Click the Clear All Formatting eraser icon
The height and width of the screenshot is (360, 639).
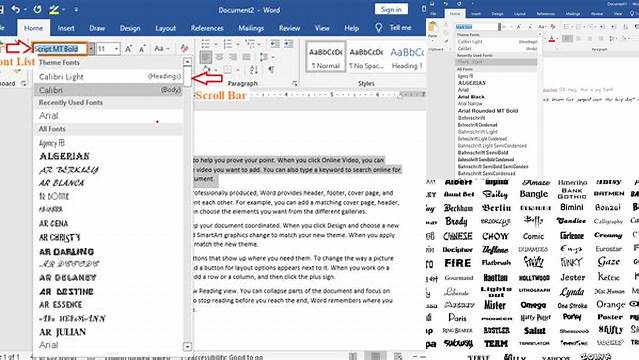(184, 49)
